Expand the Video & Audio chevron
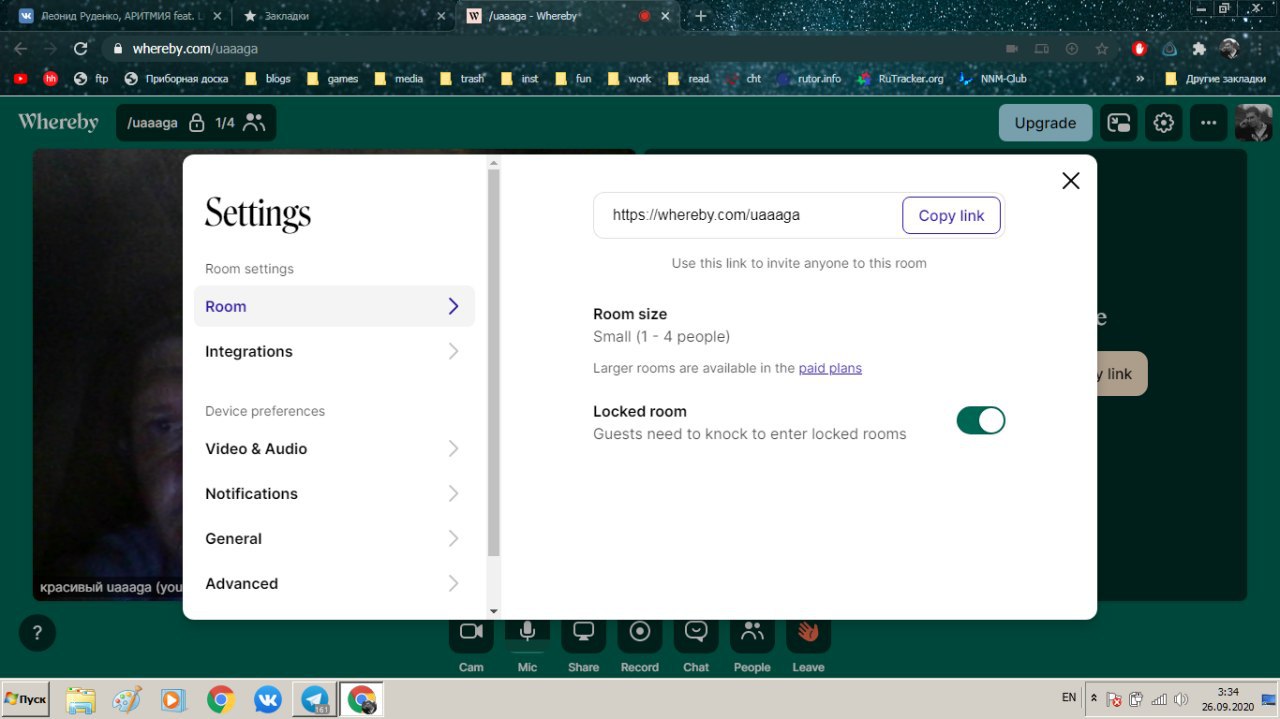1280x719 pixels. (453, 448)
